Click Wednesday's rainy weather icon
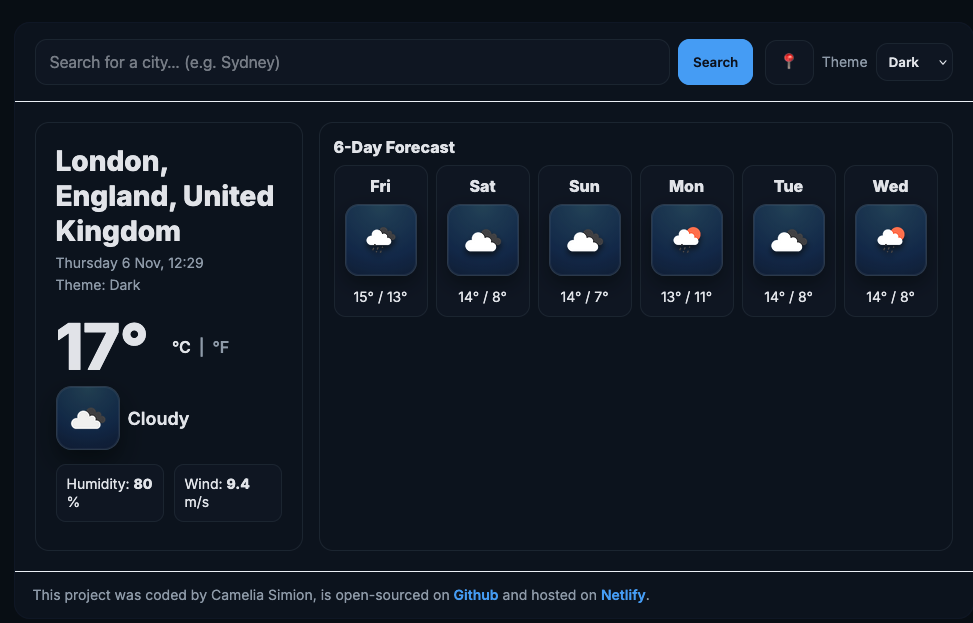This screenshot has height=623, width=973. click(x=890, y=239)
